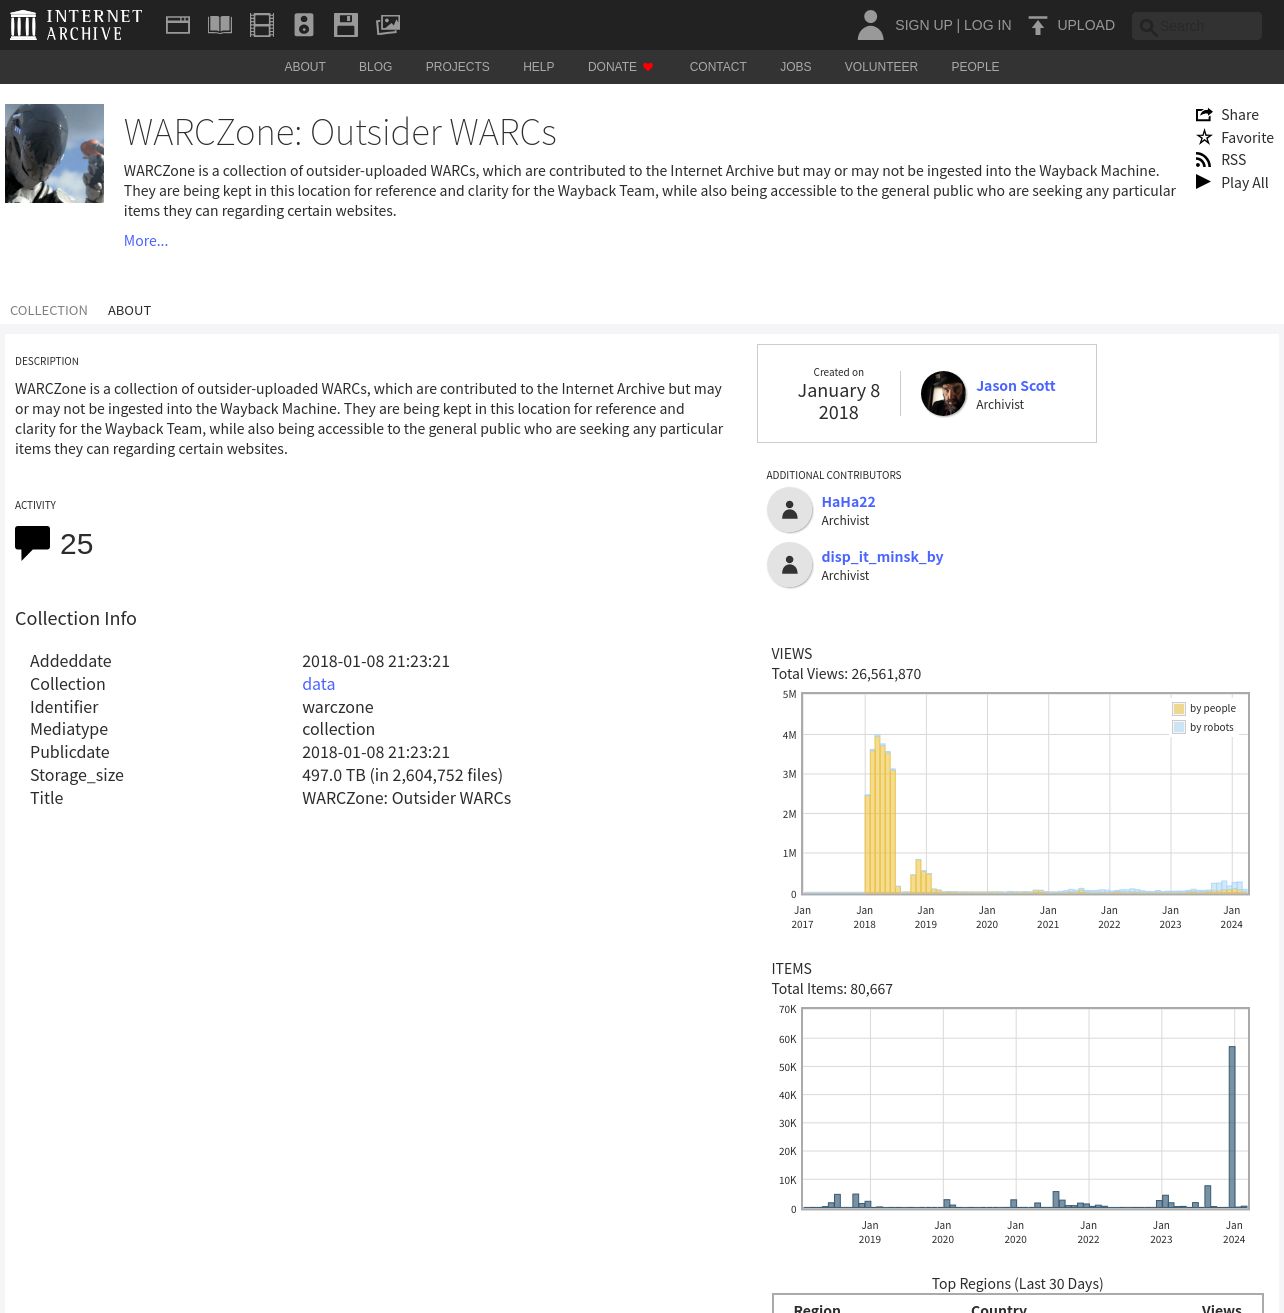The width and height of the screenshot is (1284, 1313).
Task: Click the SIGN UP link
Action: point(923,25)
